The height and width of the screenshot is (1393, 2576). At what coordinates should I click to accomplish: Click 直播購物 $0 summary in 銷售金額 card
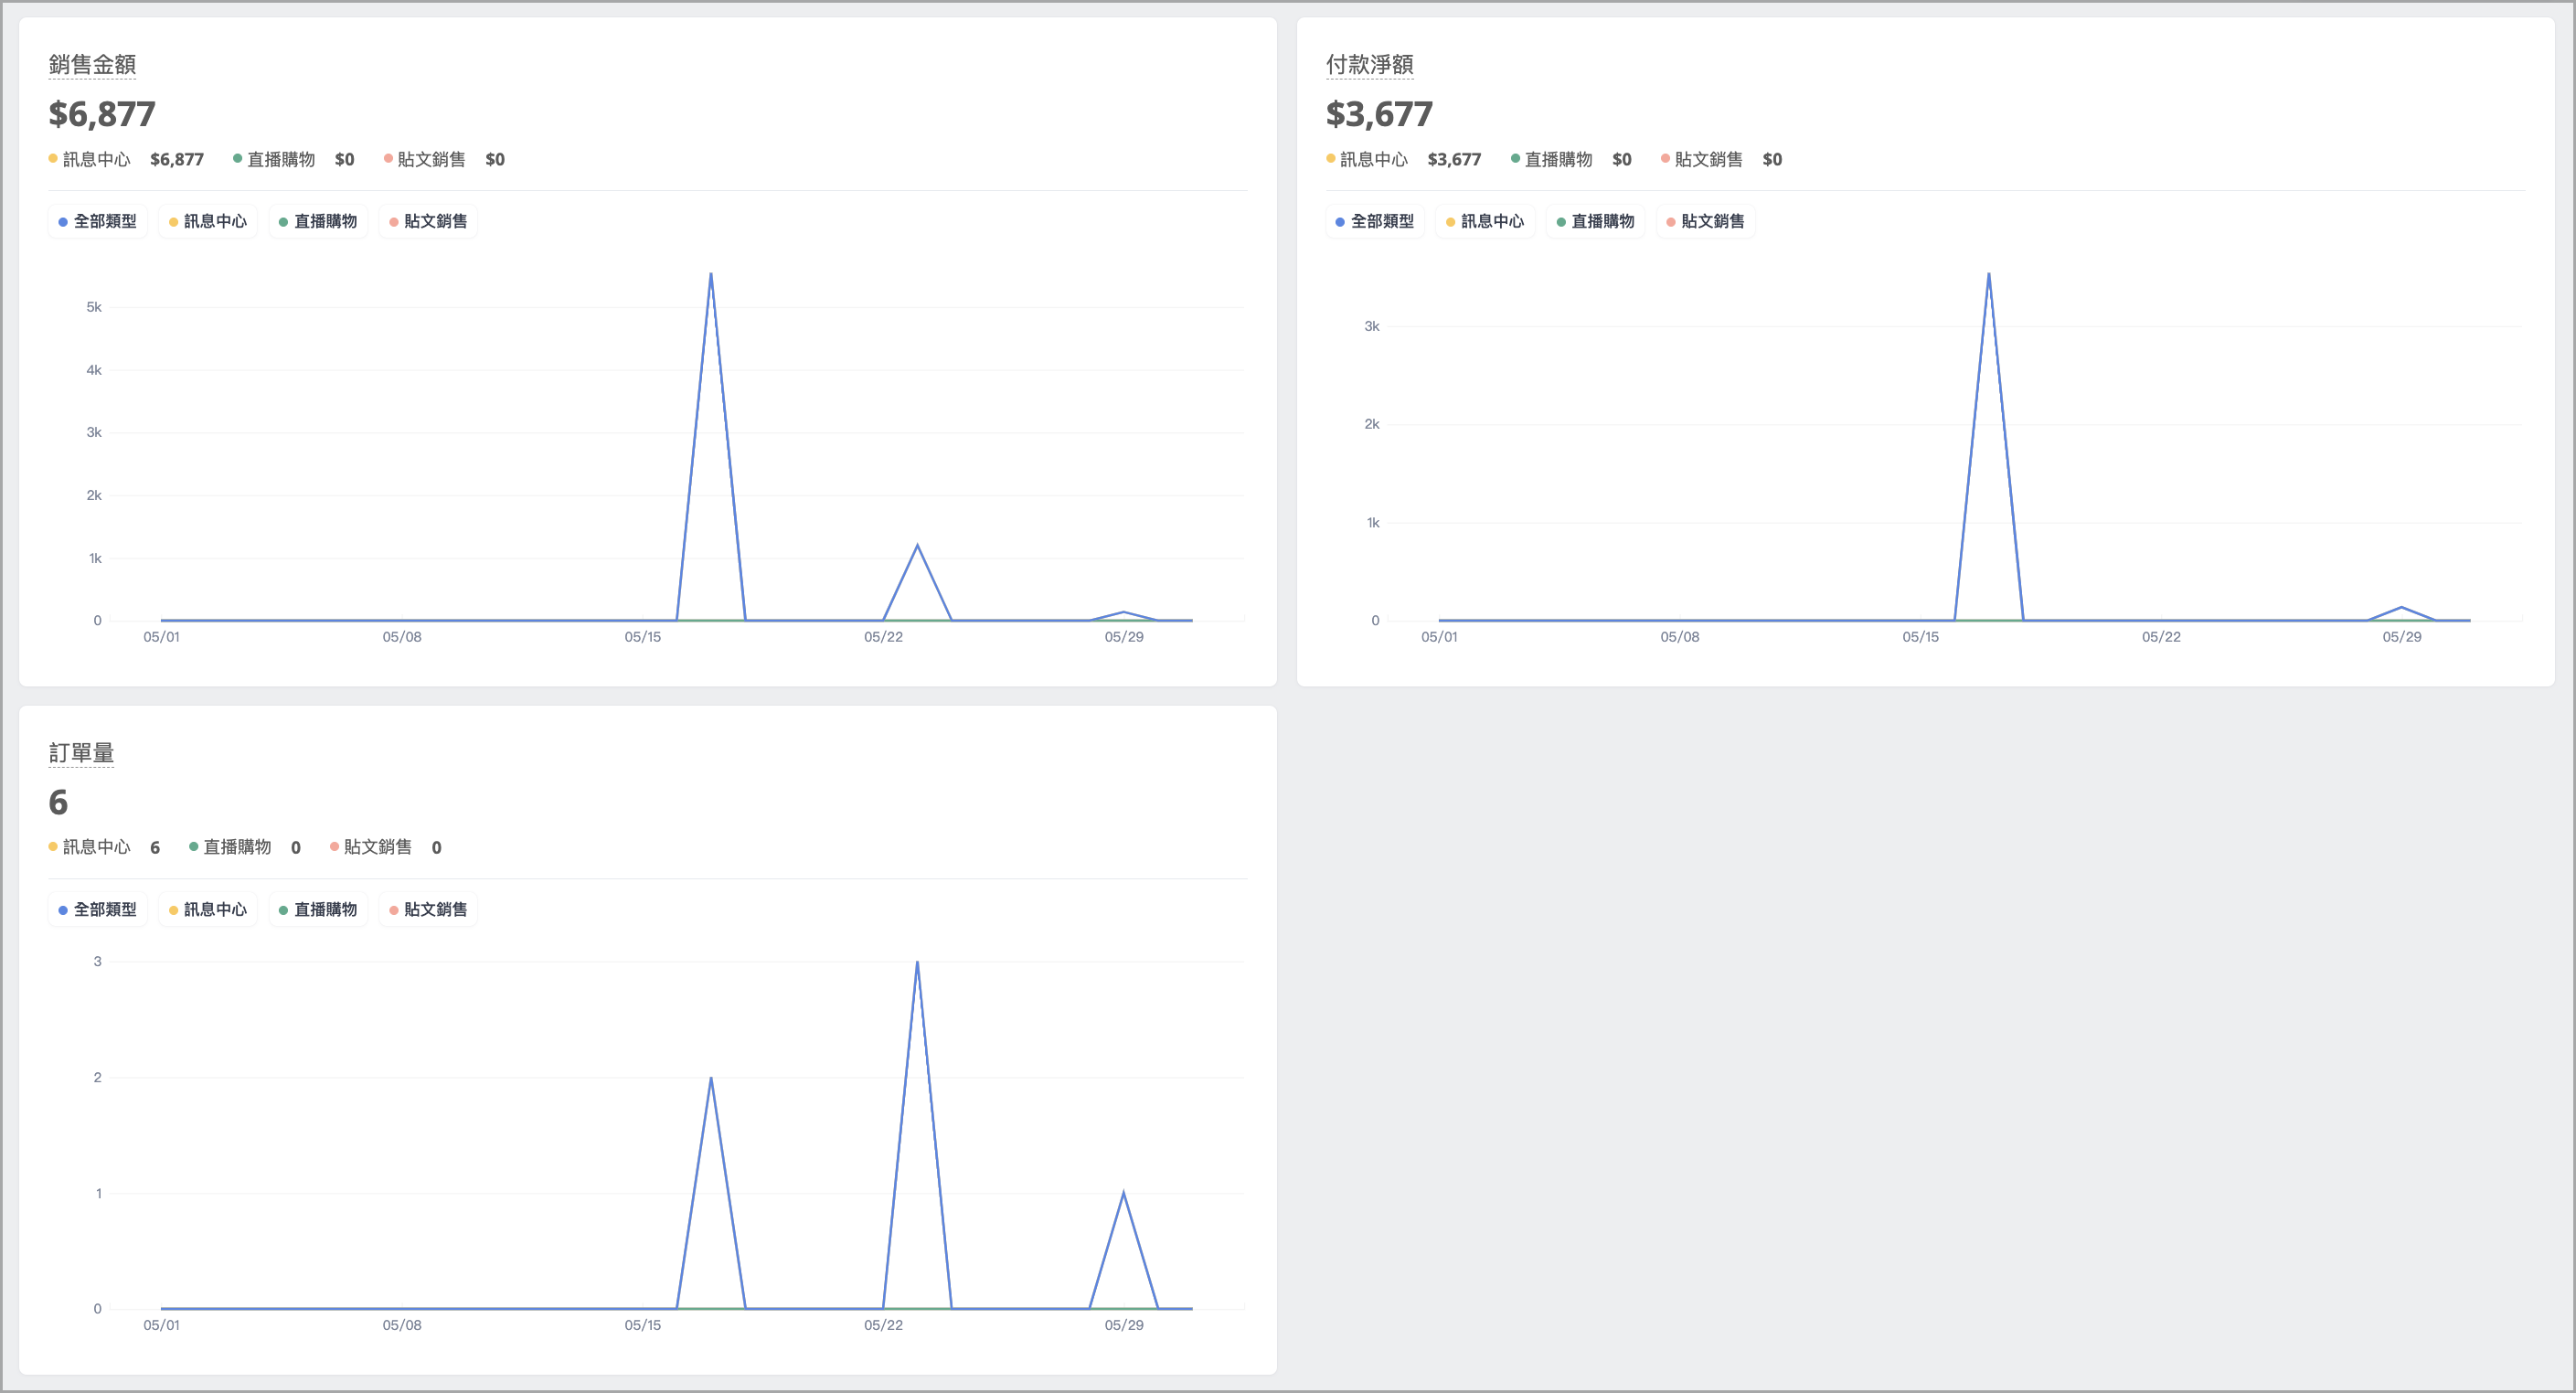coord(294,159)
